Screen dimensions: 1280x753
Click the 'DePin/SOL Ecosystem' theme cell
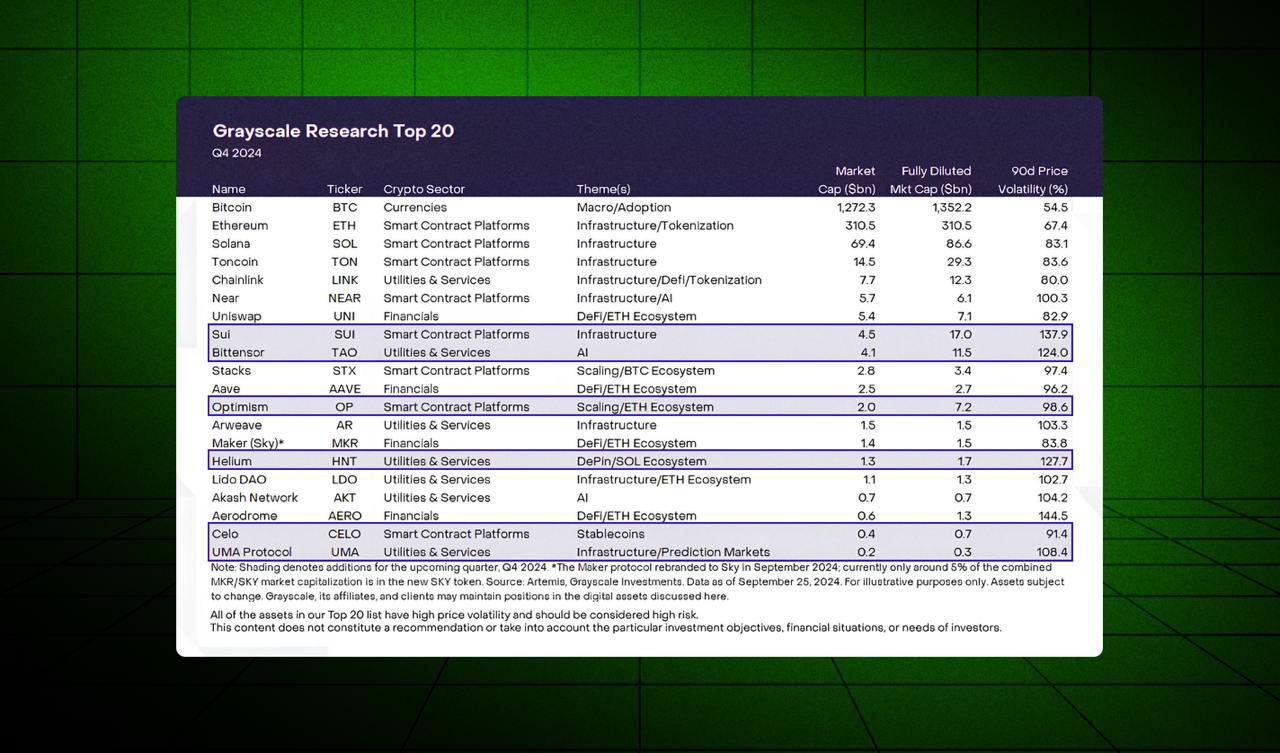641,461
